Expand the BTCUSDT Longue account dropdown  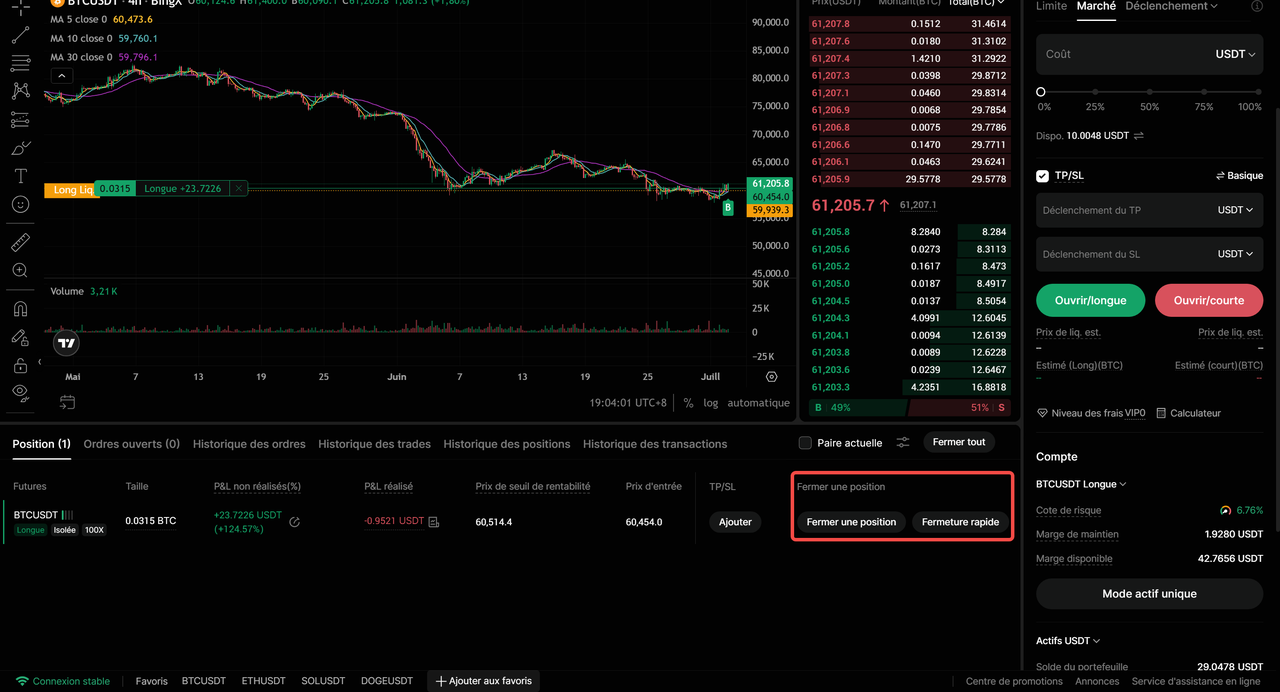(1081, 484)
